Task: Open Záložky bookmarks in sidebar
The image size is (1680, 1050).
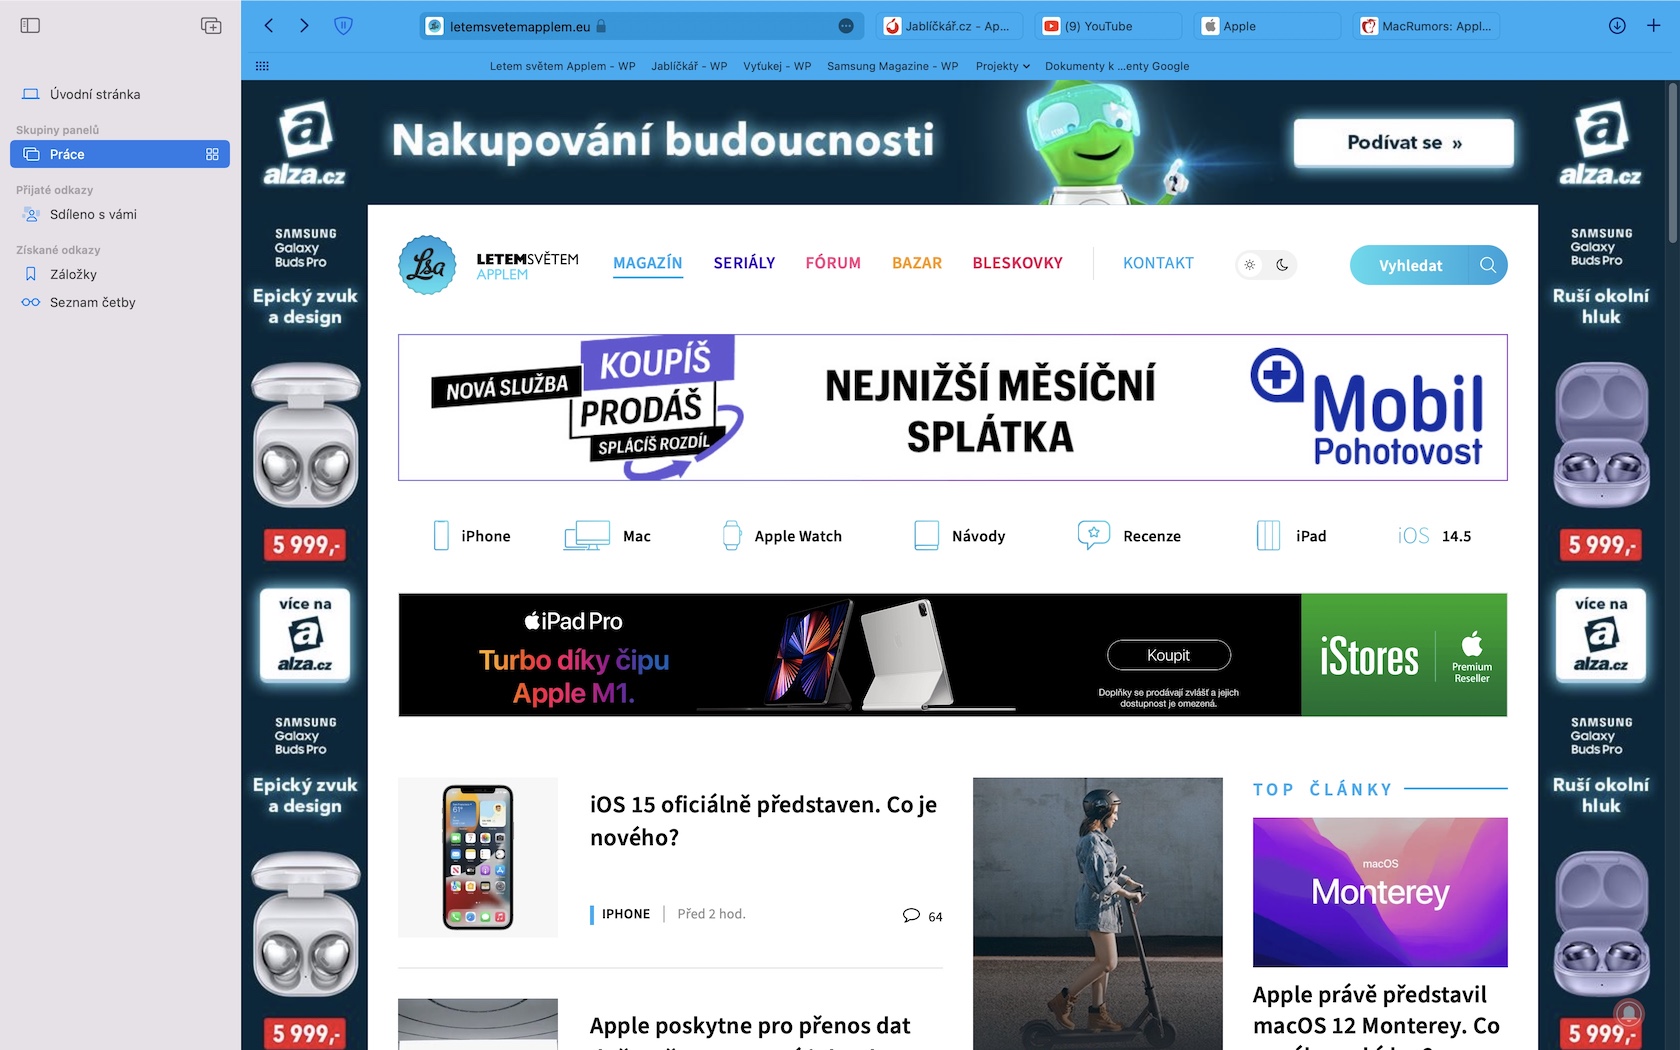Action: pyautogui.click(x=120, y=274)
